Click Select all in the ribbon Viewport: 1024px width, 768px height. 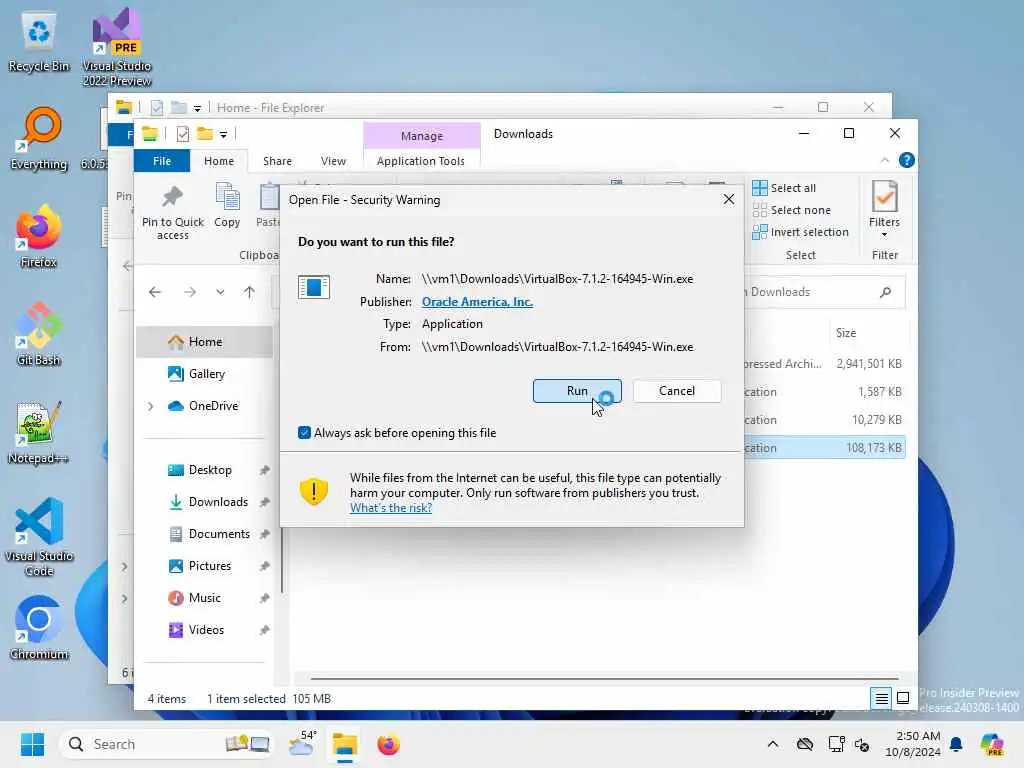click(785, 188)
